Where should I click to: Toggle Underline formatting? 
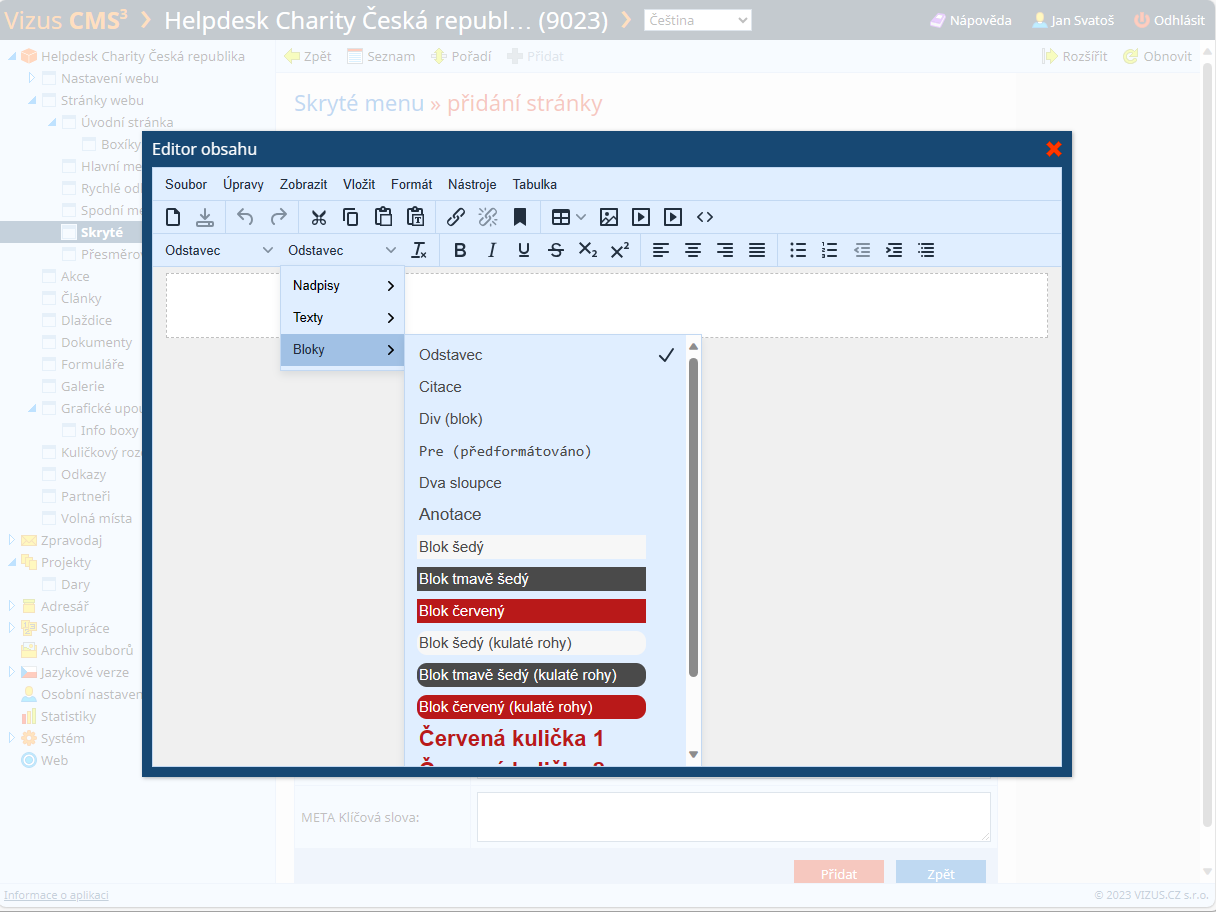pos(524,250)
